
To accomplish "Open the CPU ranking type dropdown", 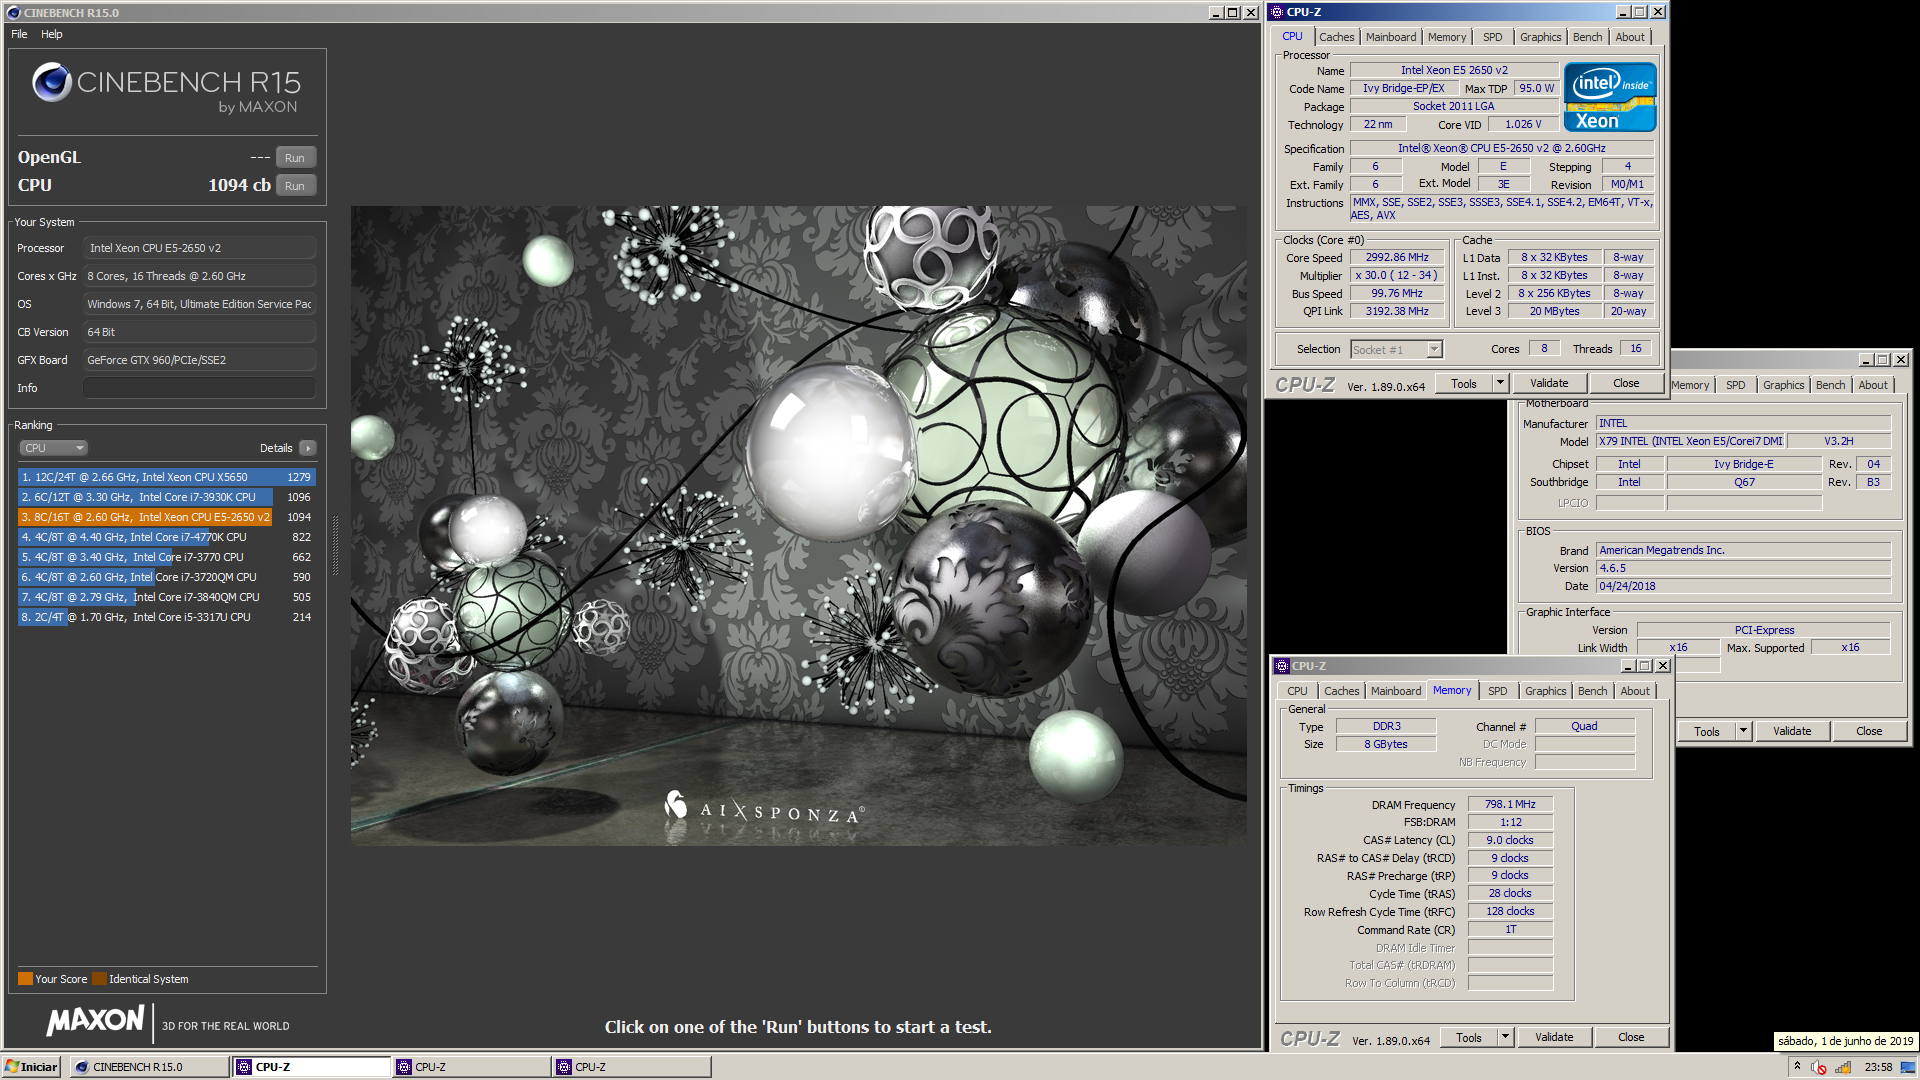I will 53,448.
